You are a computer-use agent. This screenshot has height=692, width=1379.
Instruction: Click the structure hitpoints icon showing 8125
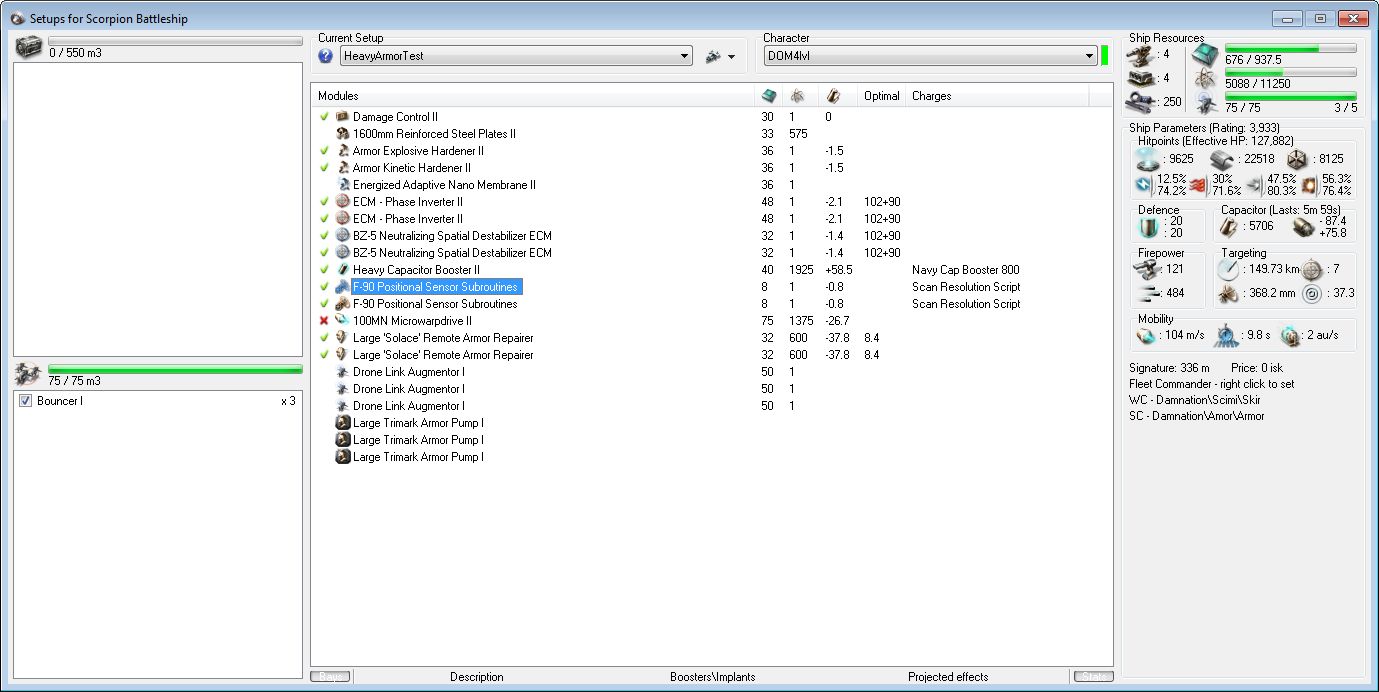[x=1298, y=158]
